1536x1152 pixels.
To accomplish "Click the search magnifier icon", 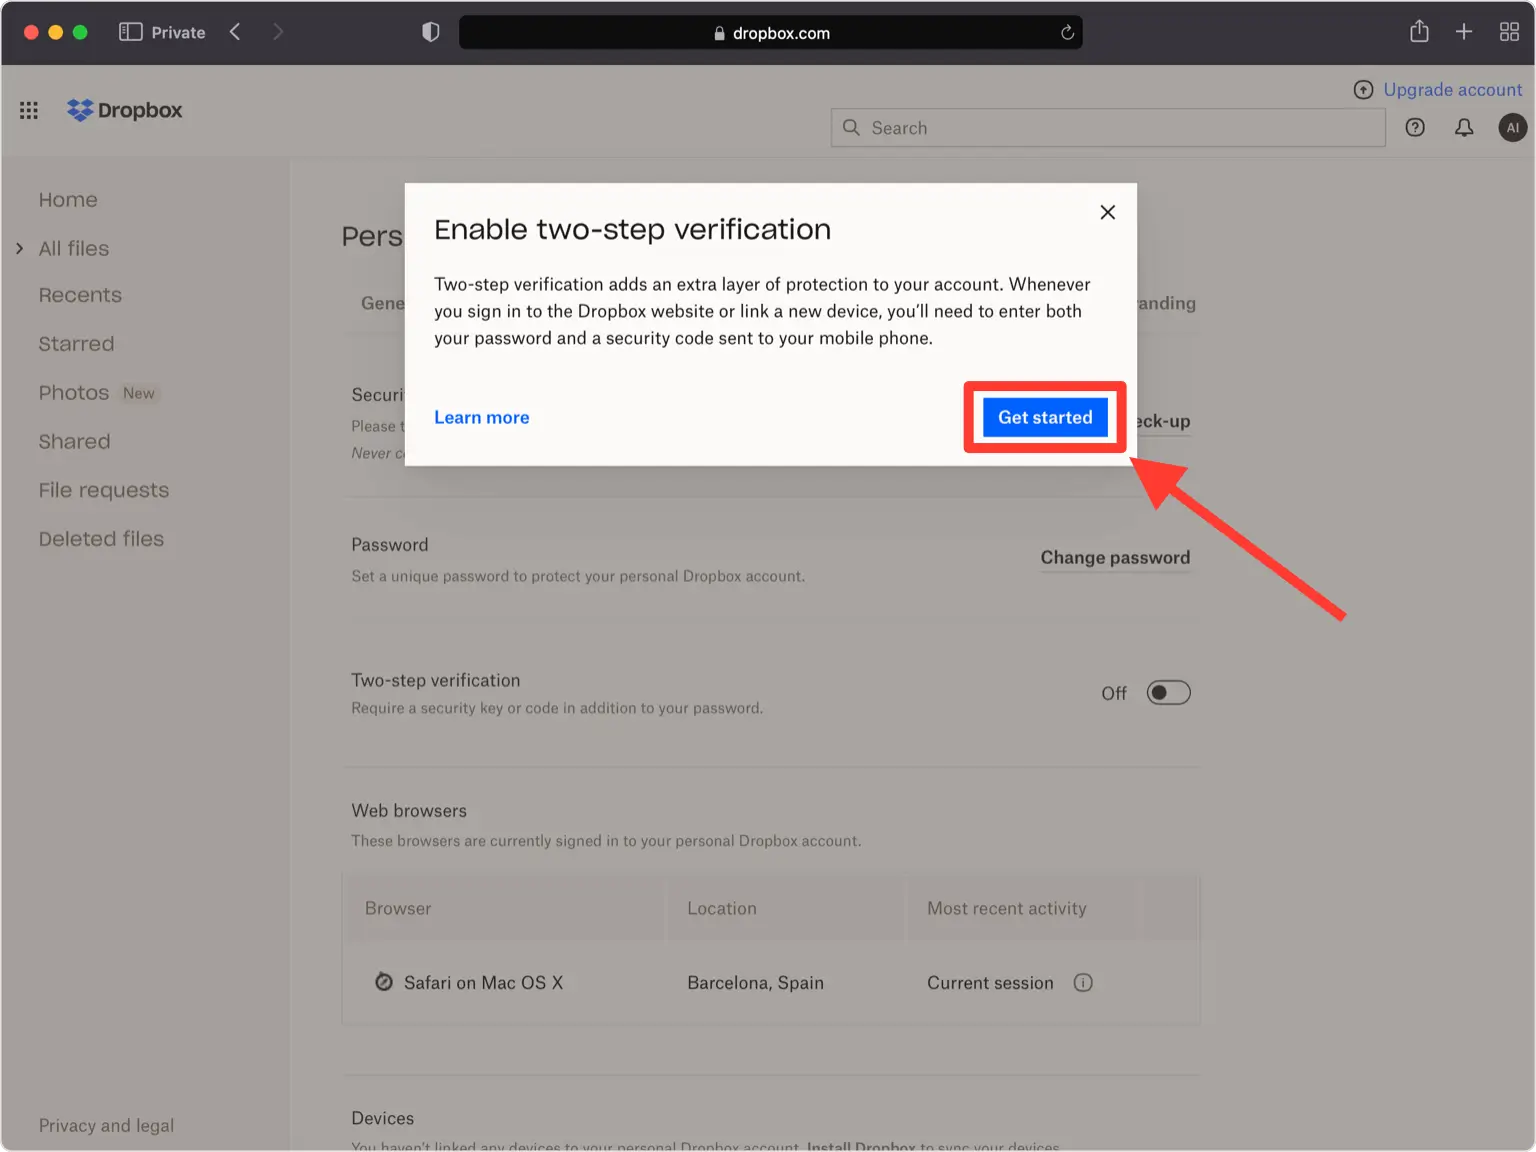I will (851, 127).
